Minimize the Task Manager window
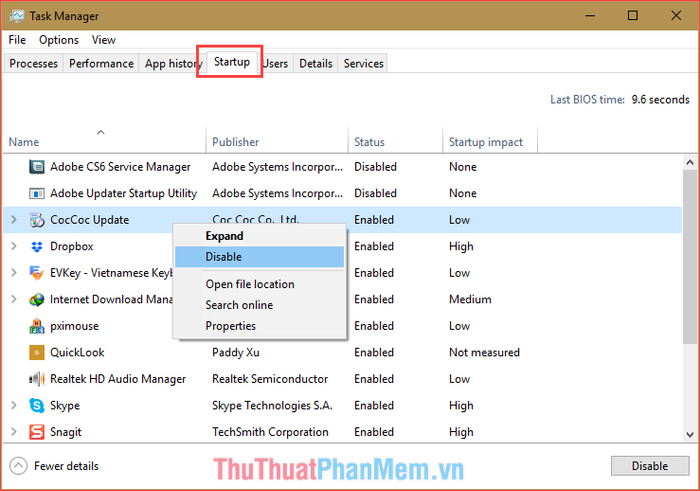This screenshot has width=700, height=491. tap(590, 16)
